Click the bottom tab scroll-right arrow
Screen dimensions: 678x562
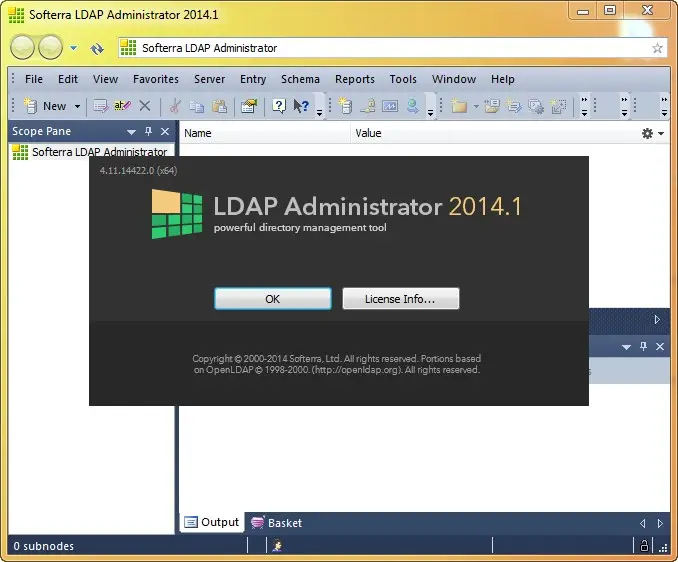[x=660, y=524]
